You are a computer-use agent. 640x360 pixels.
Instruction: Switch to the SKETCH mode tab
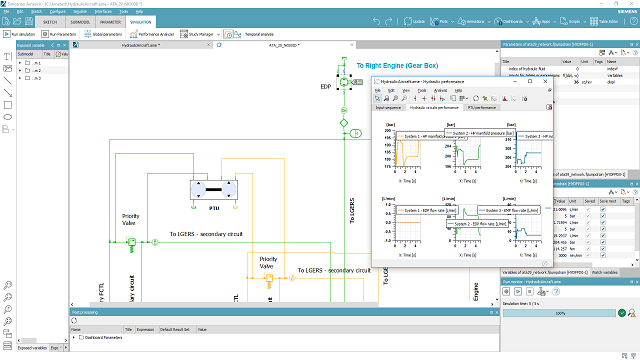(50, 22)
